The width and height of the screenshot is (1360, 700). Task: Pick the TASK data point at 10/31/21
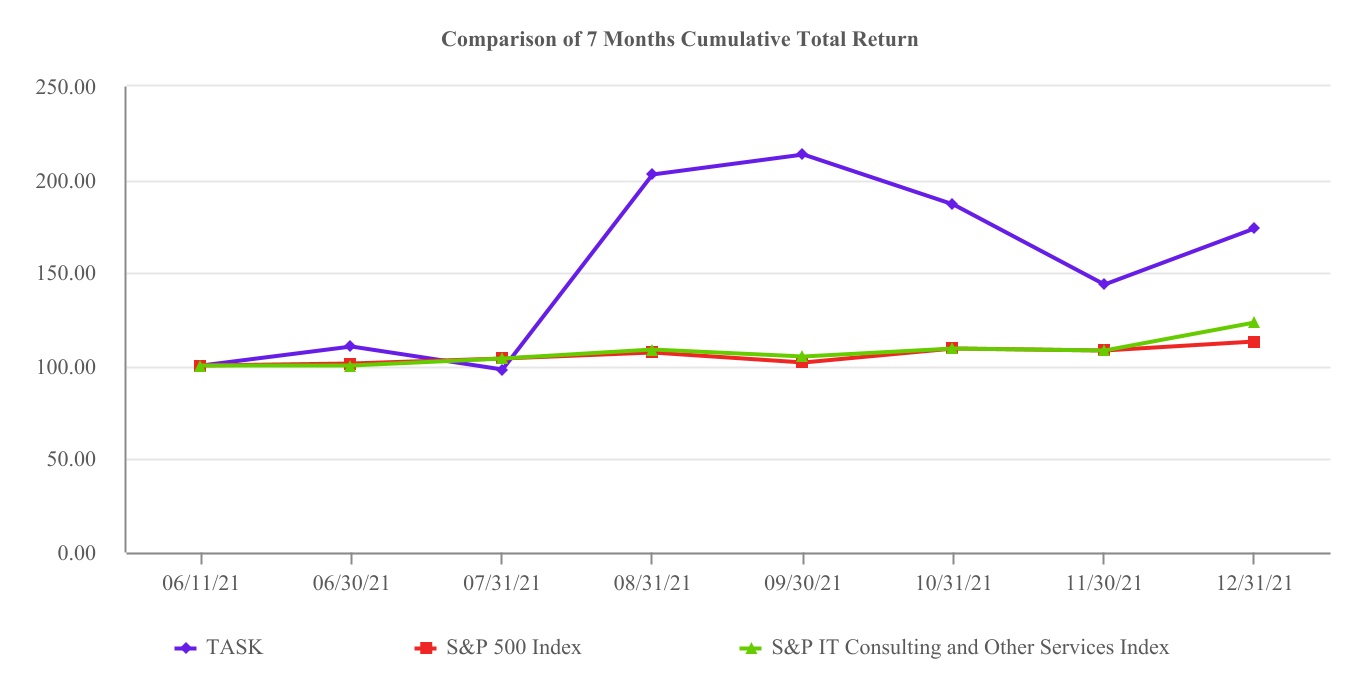pos(952,204)
